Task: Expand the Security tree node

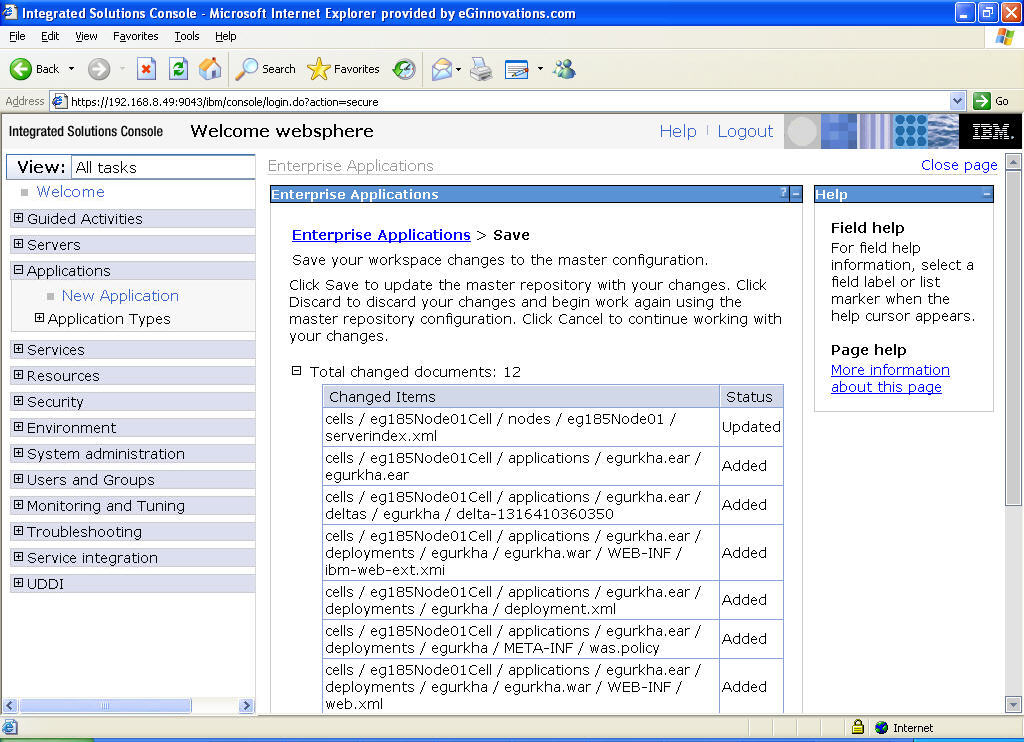Action: coord(18,401)
